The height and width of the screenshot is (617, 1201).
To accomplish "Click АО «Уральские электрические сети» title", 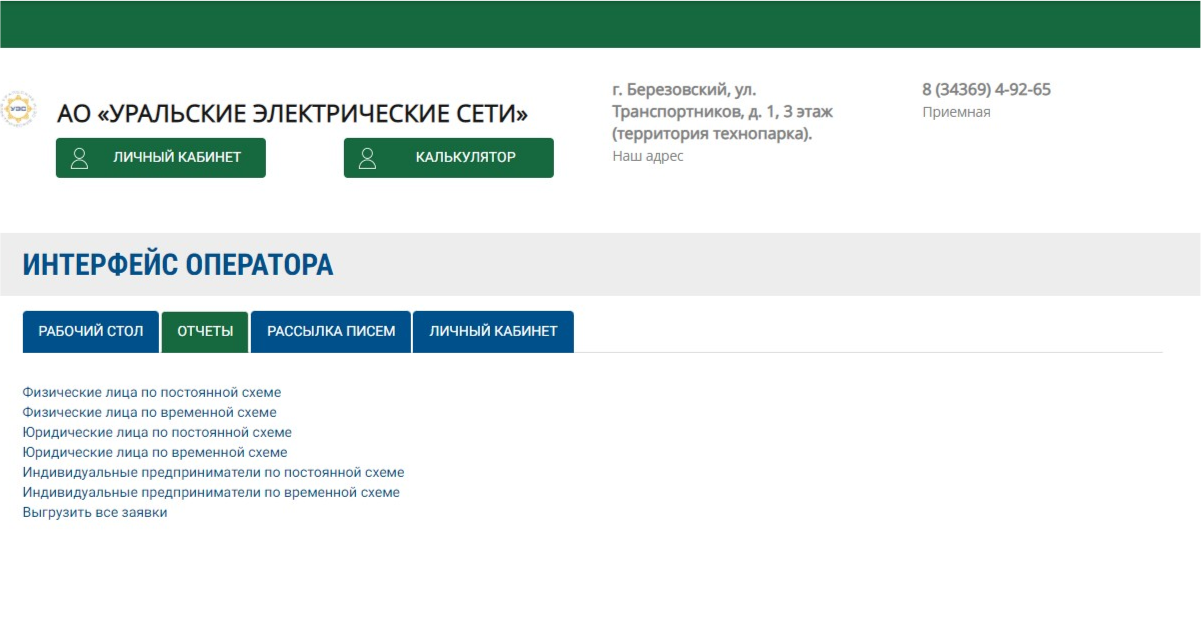I will pyautogui.click(x=293, y=113).
